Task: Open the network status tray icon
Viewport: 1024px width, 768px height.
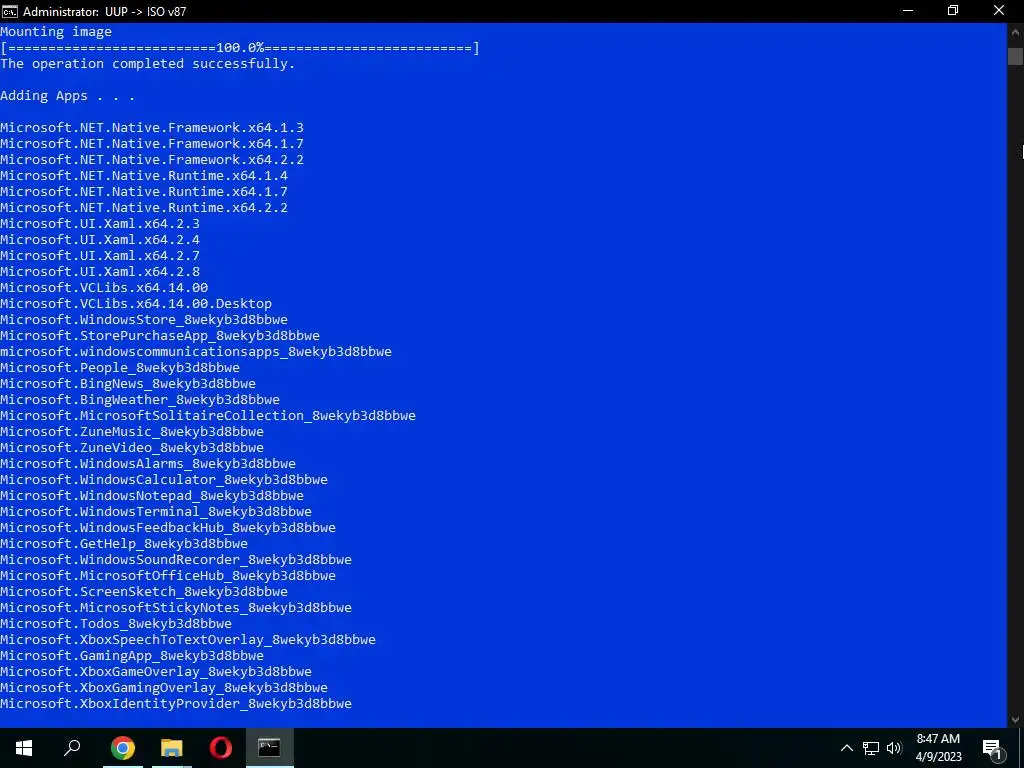Action: pyautogui.click(x=871, y=748)
